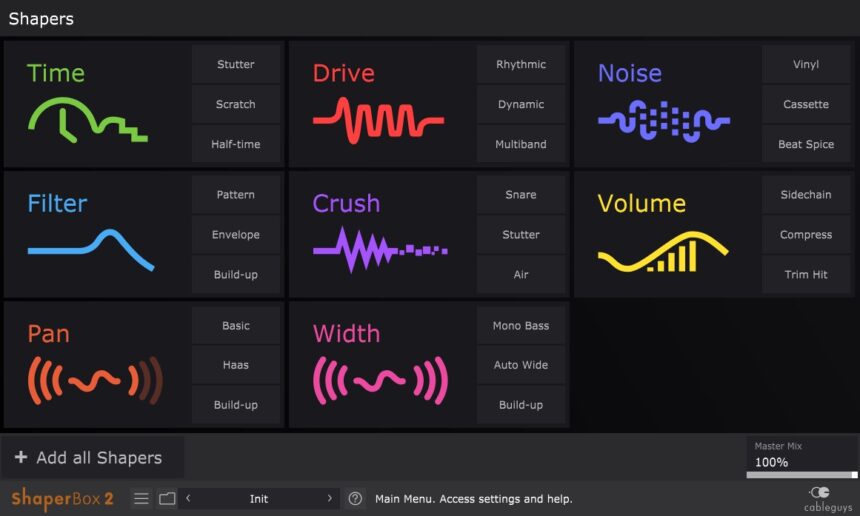The image size is (860, 516).
Task: Go to the next preset arrow
Action: pos(329,498)
